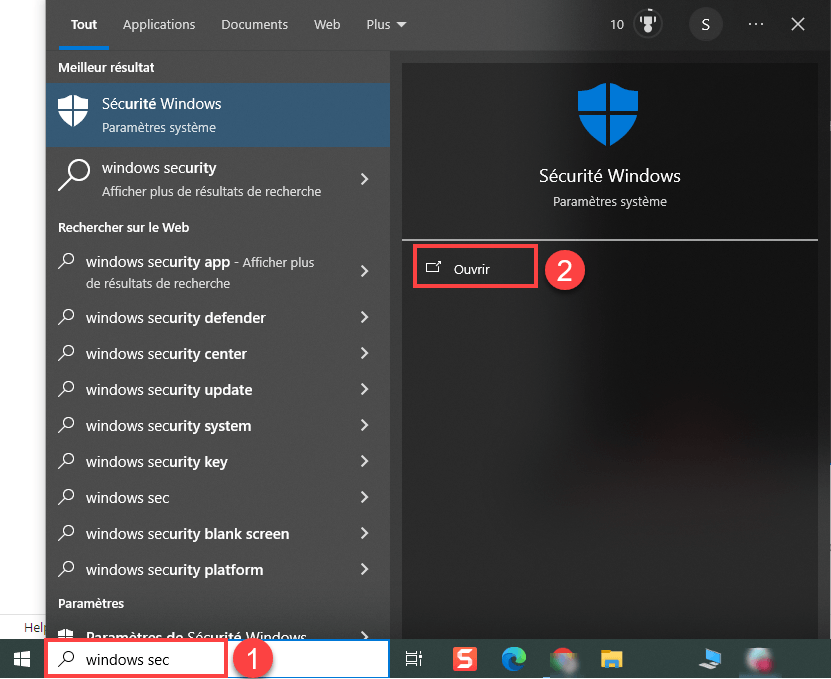
Task: Open the computer monitor icon on the taskbar
Action: click(x=710, y=659)
